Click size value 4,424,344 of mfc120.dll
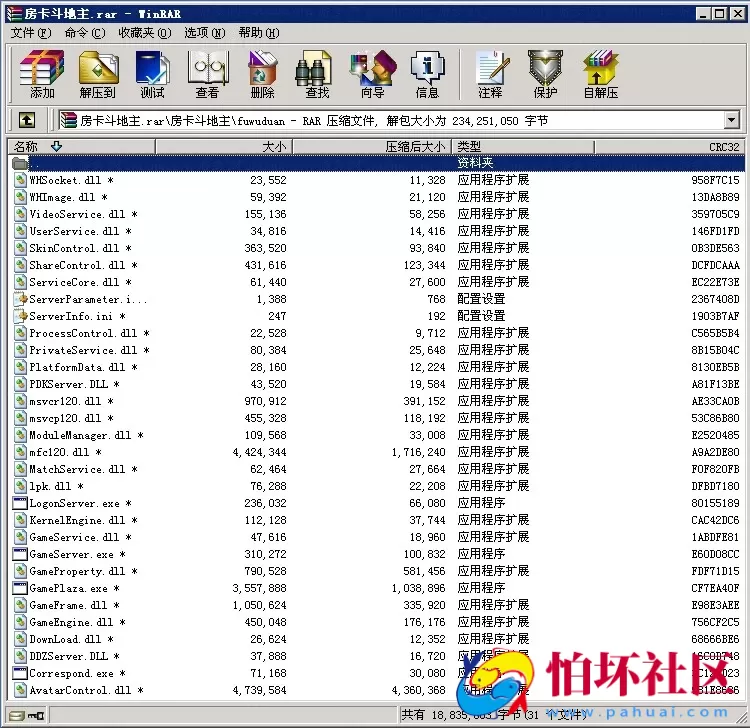750x728 pixels. click(x=260, y=452)
